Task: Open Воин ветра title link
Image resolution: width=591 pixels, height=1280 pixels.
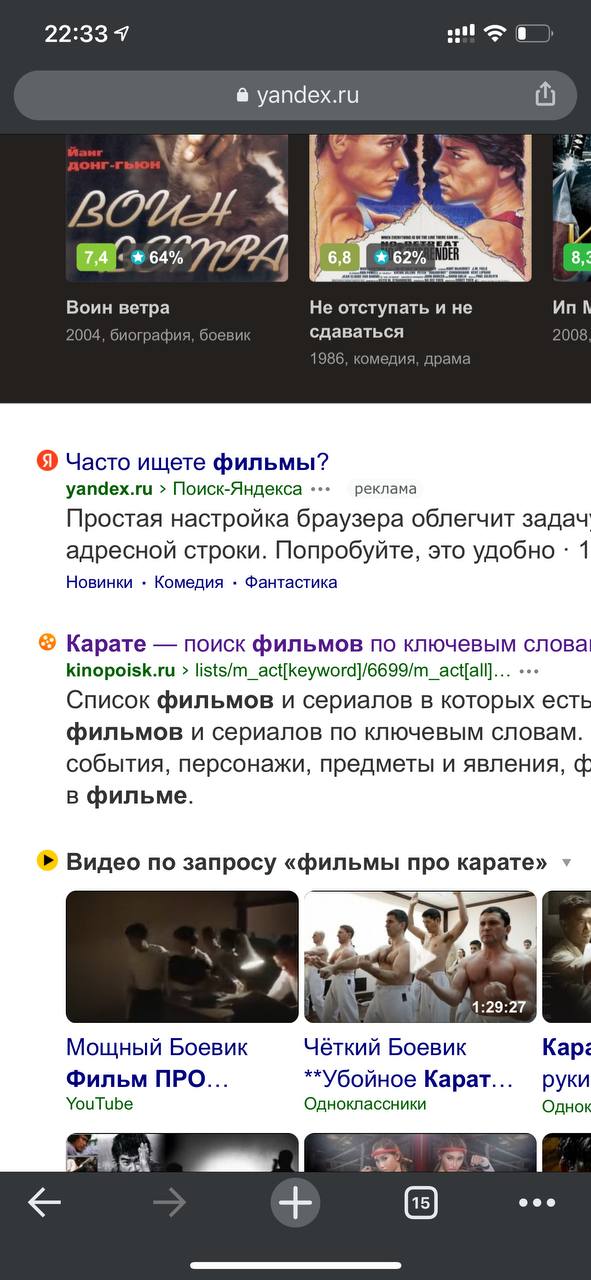Action: point(118,307)
